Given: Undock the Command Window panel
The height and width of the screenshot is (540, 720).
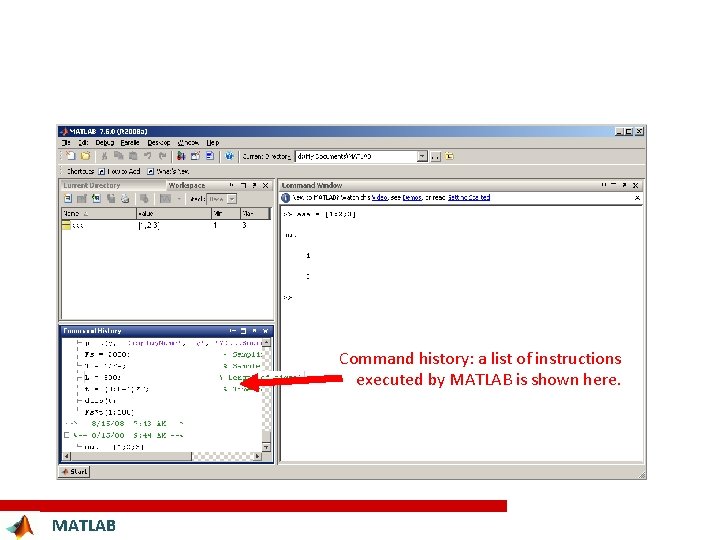Looking at the screenshot, I should tap(624, 185).
